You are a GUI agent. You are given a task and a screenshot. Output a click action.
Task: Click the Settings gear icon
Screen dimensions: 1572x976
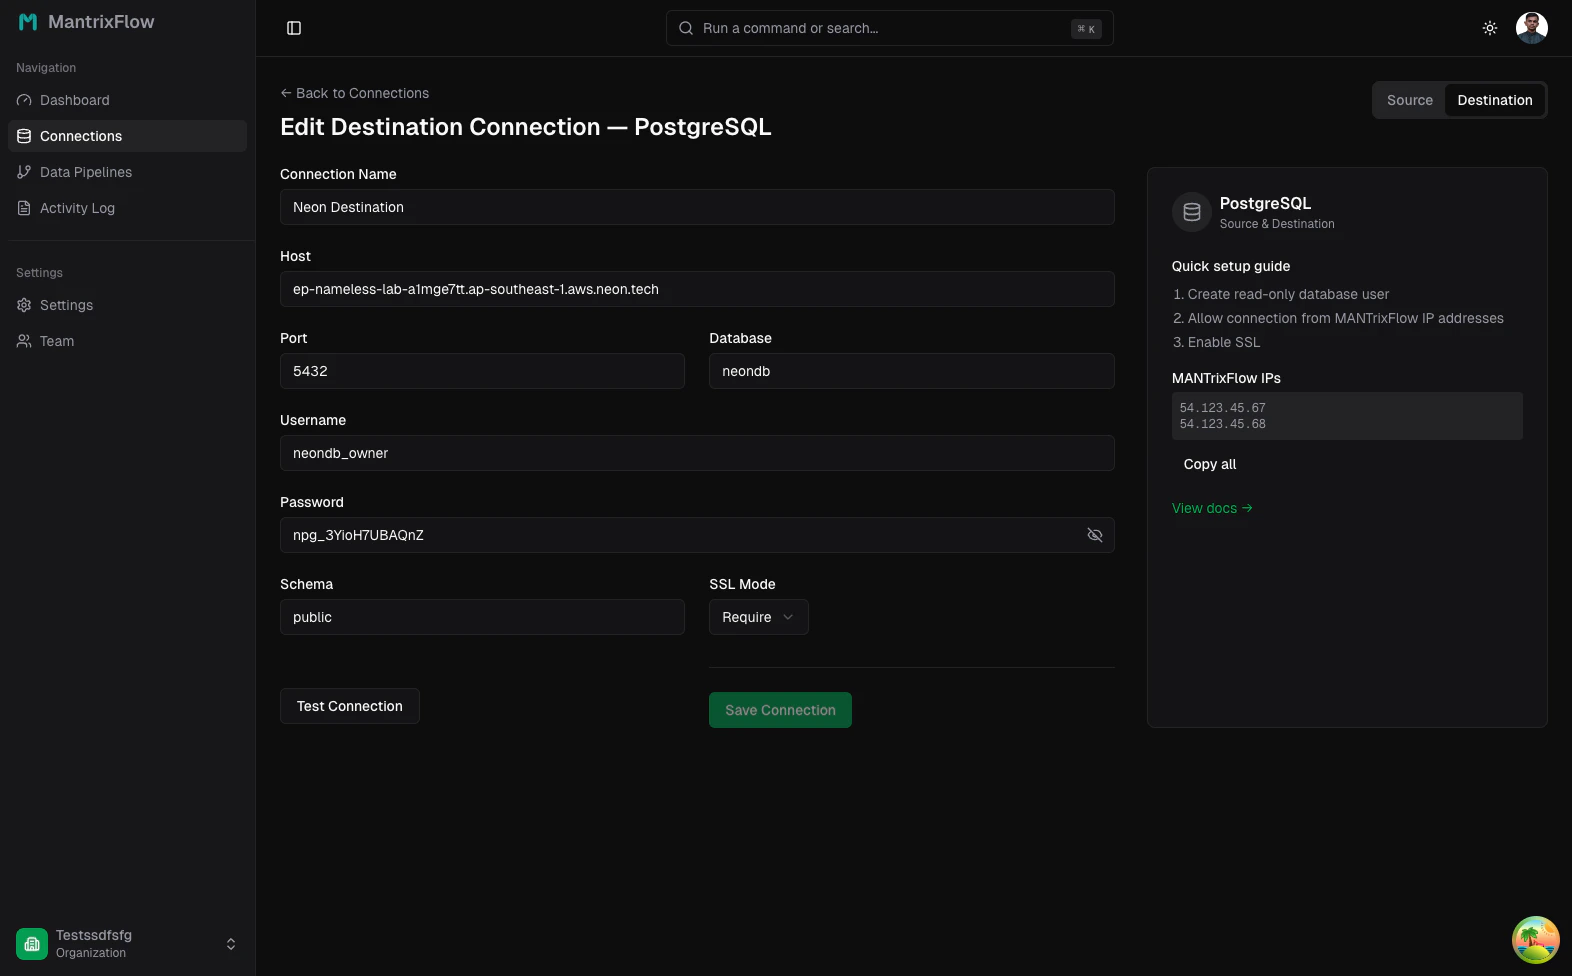click(x=24, y=305)
